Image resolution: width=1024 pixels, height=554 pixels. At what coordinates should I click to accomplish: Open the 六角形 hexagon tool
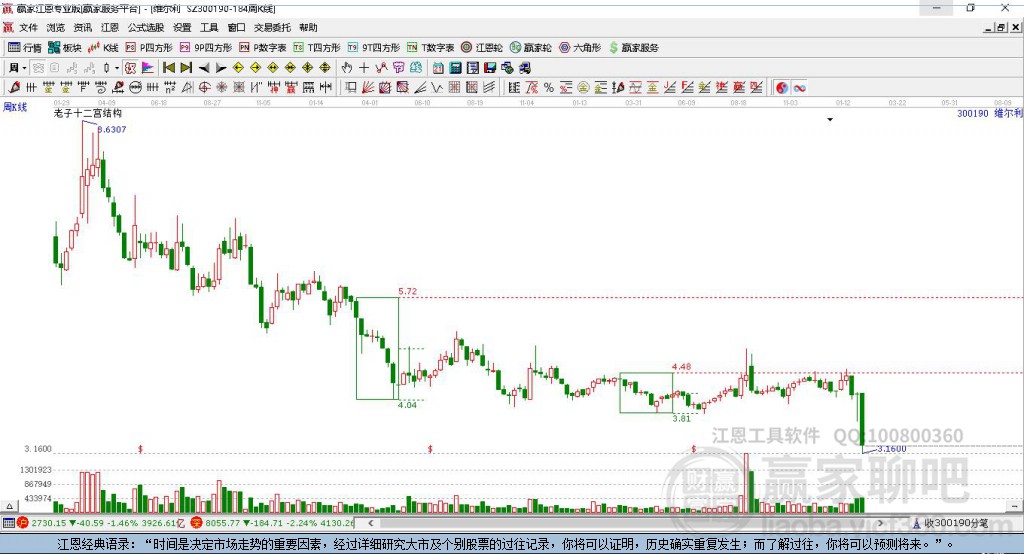pos(580,48)
